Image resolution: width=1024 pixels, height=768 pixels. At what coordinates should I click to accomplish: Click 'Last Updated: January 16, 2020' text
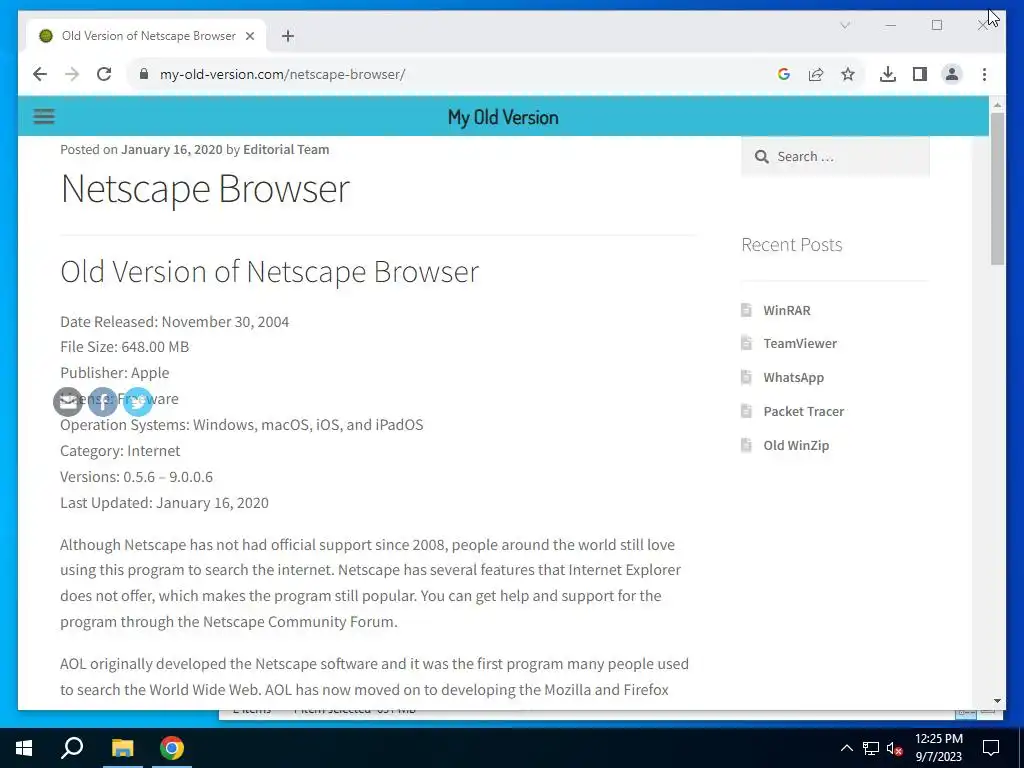coord(165,503)
